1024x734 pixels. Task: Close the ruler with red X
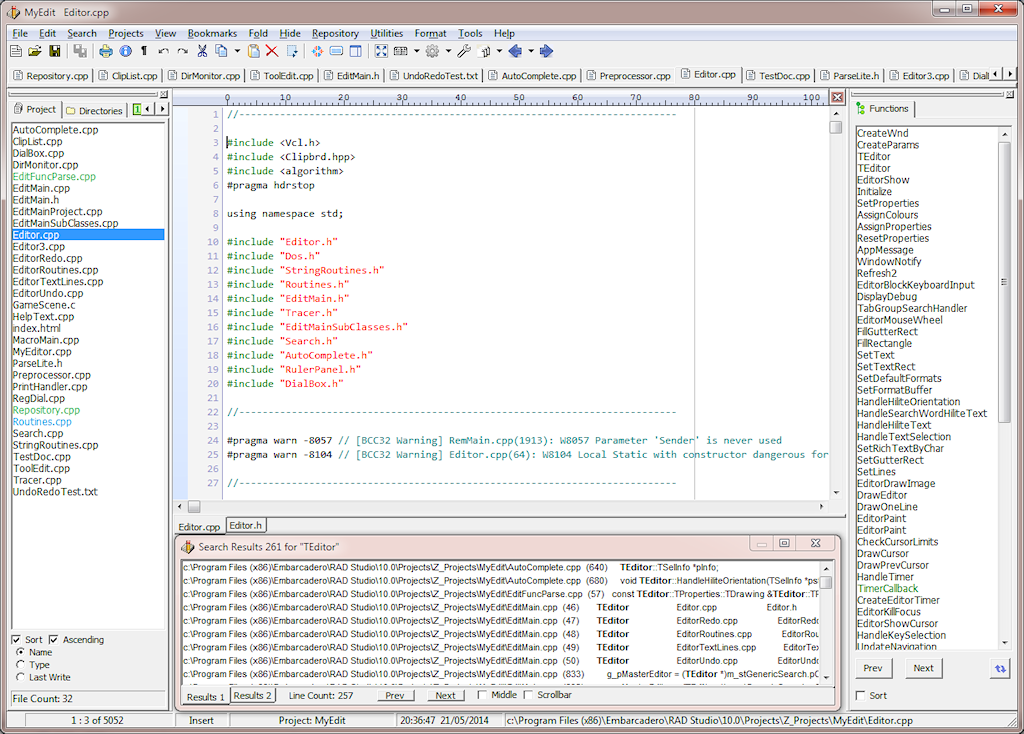click(x=837, y=97)
